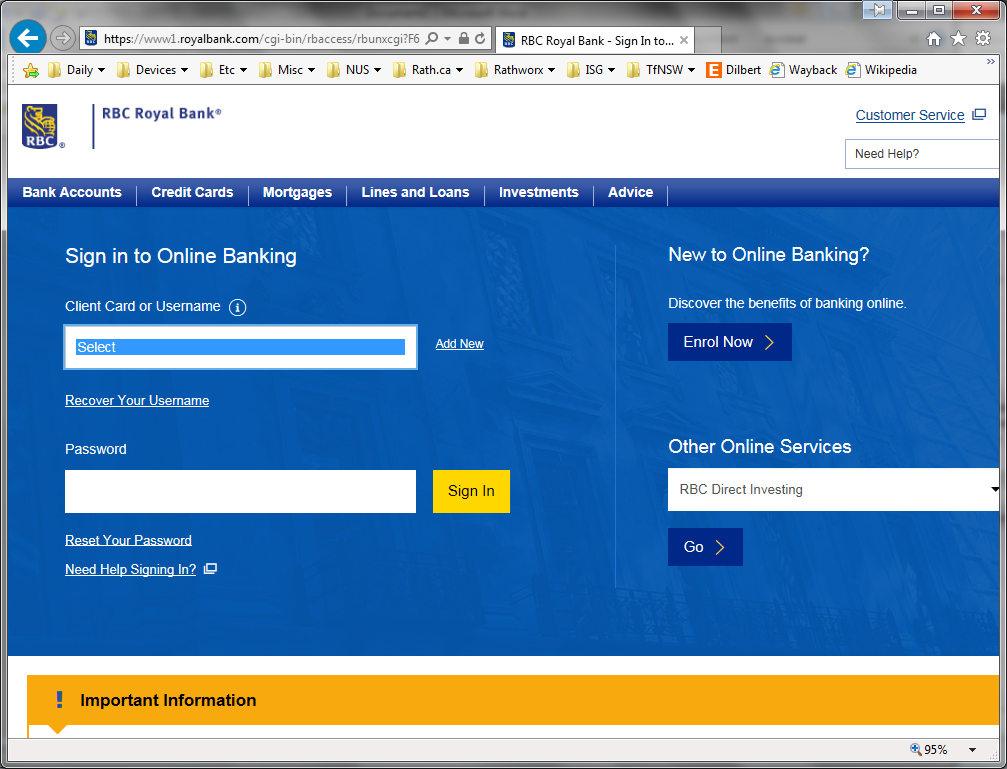Click the RBC lion shield logo
The height and width of the screenshot is (769, 1007).
[x=41, y=125]
